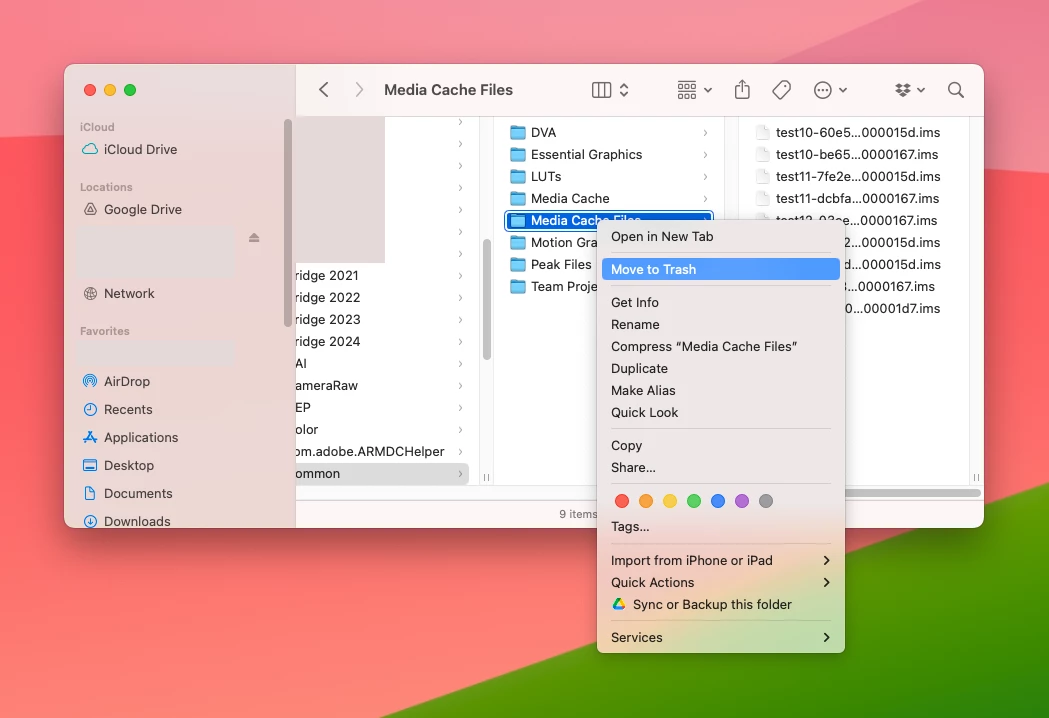This screenshot has height=718, width=1049.
Task: Apply the red tag color
Action: [x=622, y=501]
